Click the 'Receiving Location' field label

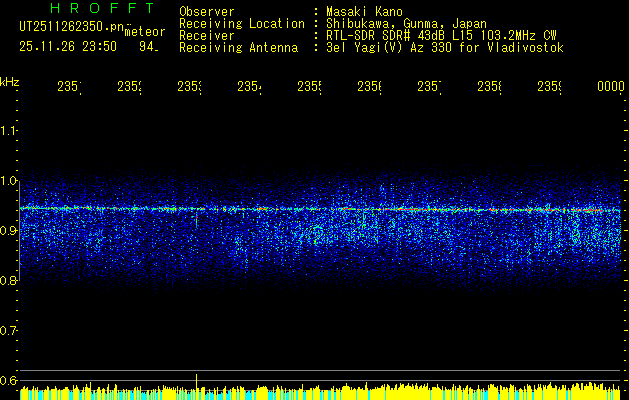pyautogui.click(x=242, y=24)
